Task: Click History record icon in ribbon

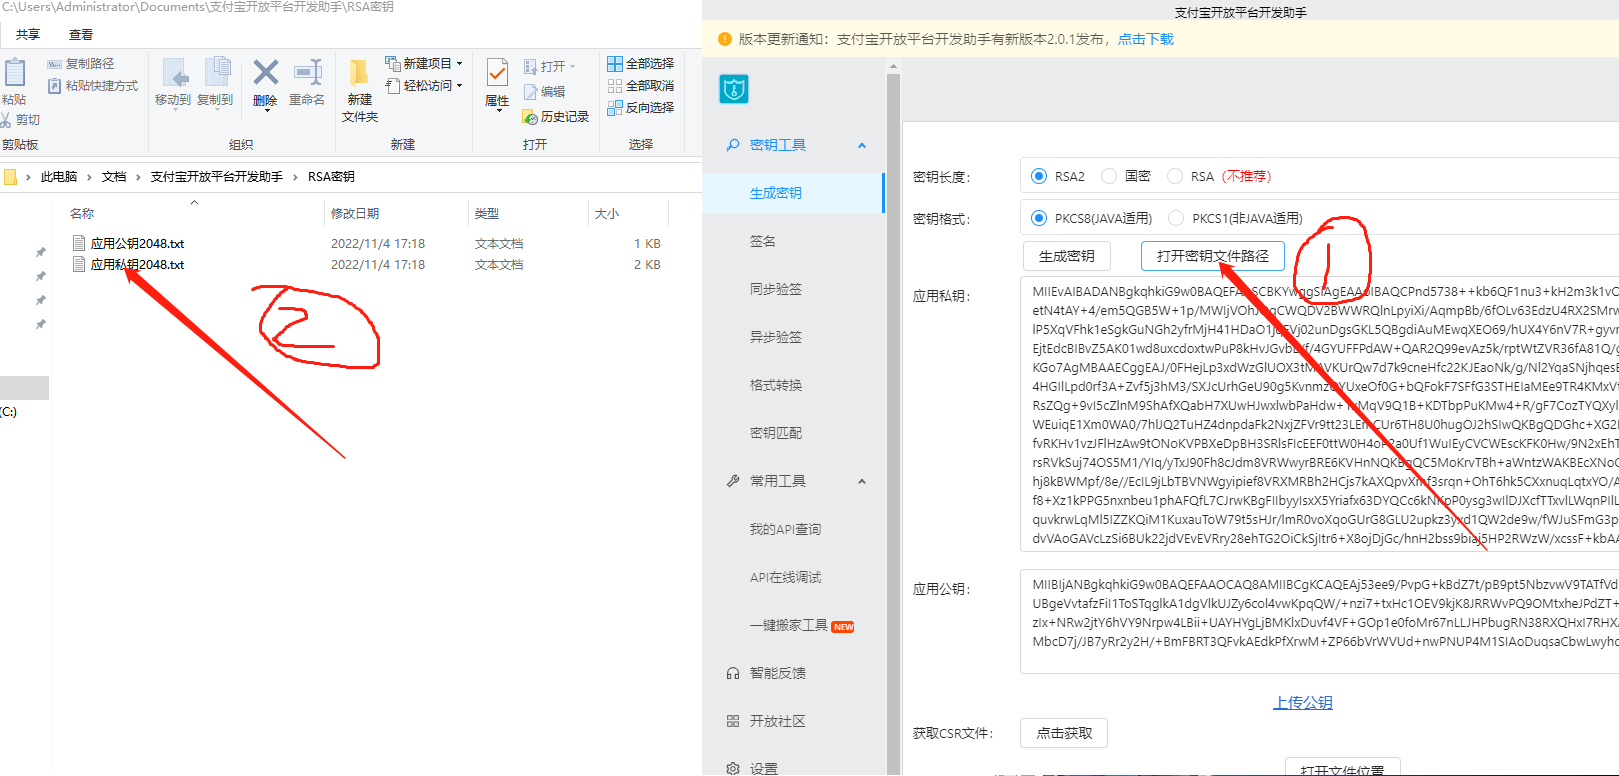Action: (x=531, y=118)
